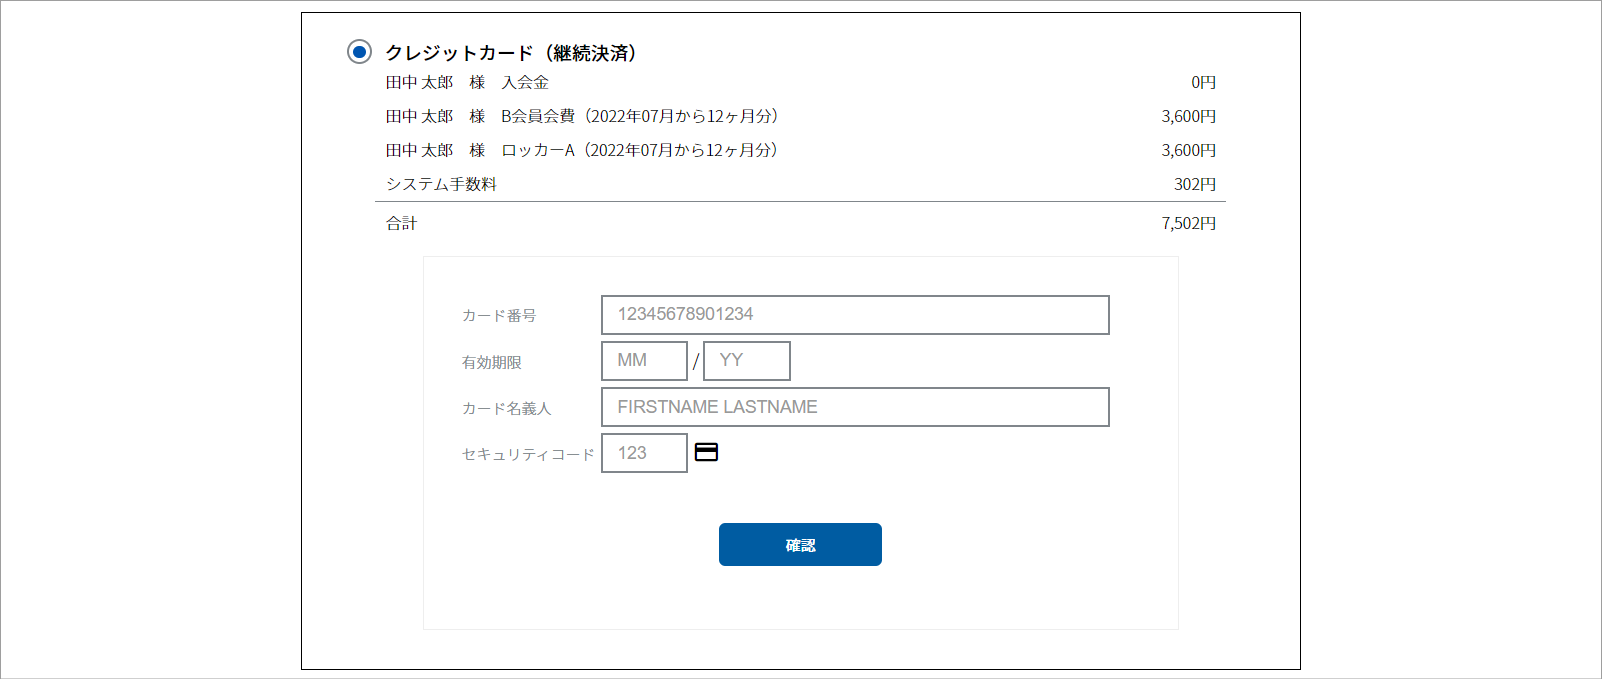Click the システム手数料 row label

pos(441,185)
